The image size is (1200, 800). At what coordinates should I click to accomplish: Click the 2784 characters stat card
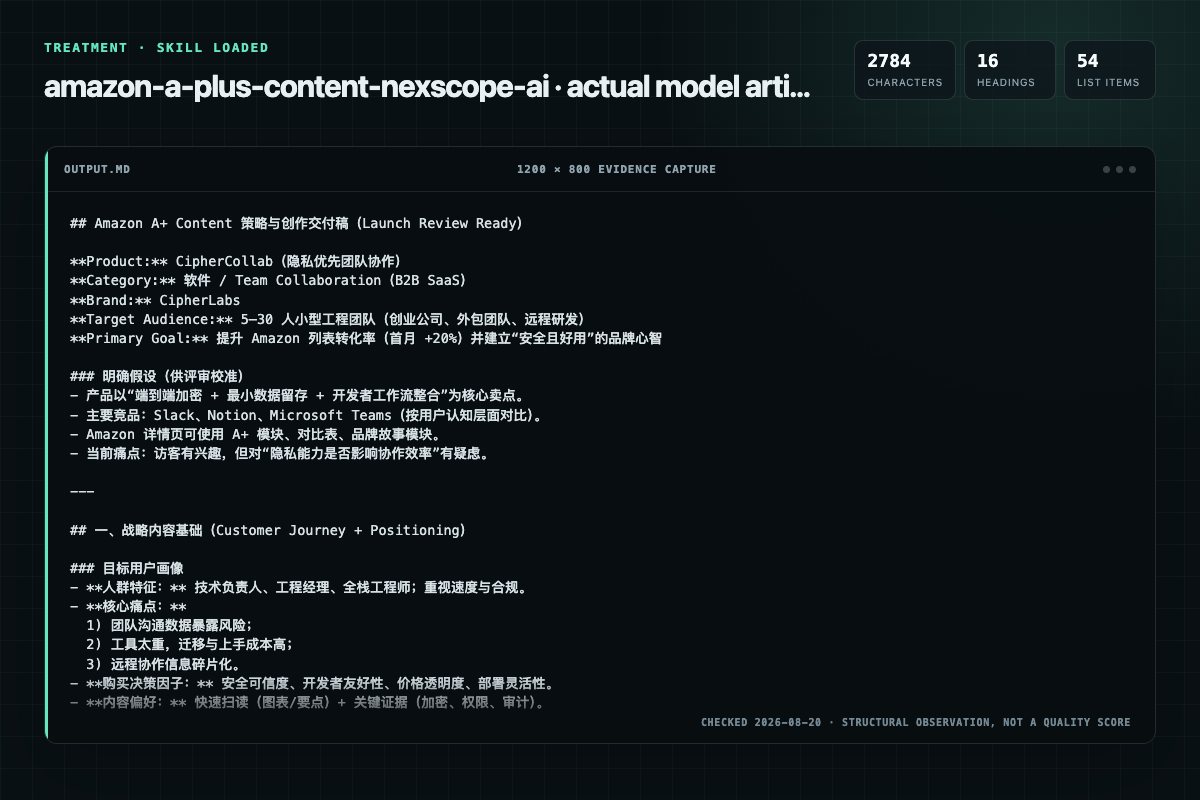904,70
